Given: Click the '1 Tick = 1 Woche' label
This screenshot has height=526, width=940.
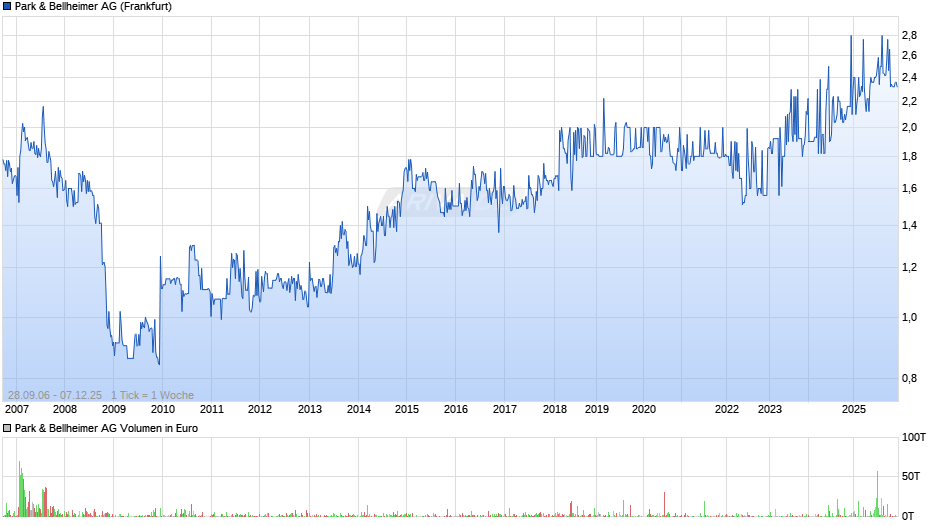Looking at the screenshot, I should pyautogui.click(x=152, y=395).
